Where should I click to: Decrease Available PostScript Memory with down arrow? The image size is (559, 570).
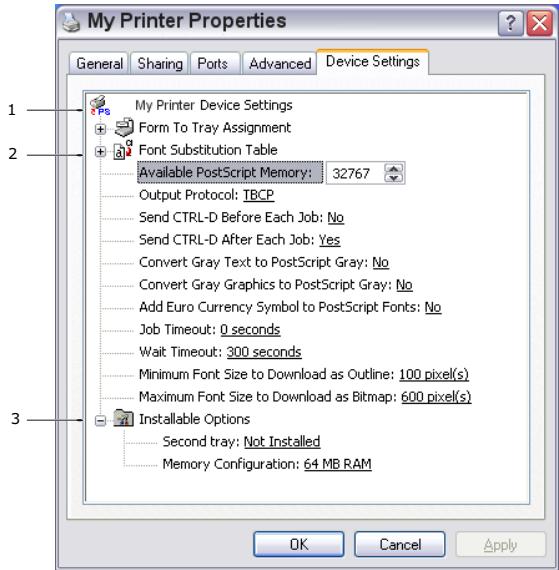(394, 178)
